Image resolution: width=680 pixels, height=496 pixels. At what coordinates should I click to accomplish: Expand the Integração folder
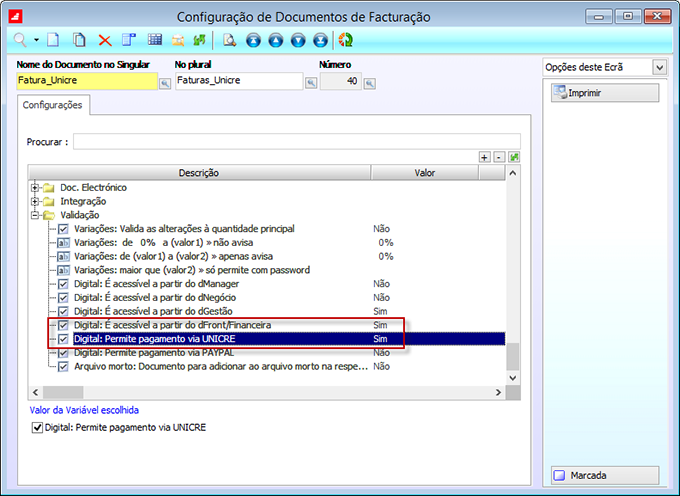pyautogui.click(x=35, y=202)
